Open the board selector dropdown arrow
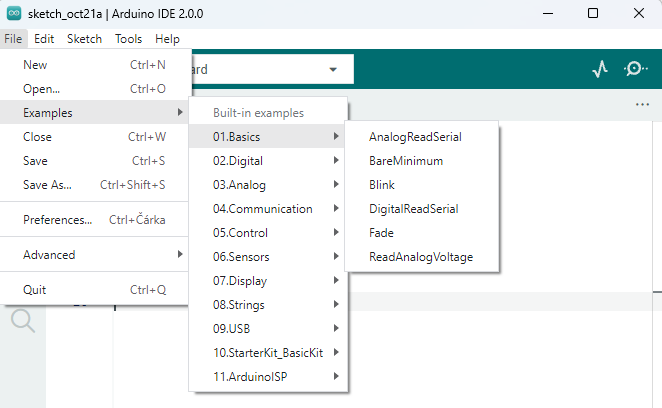 pos(333,69)
